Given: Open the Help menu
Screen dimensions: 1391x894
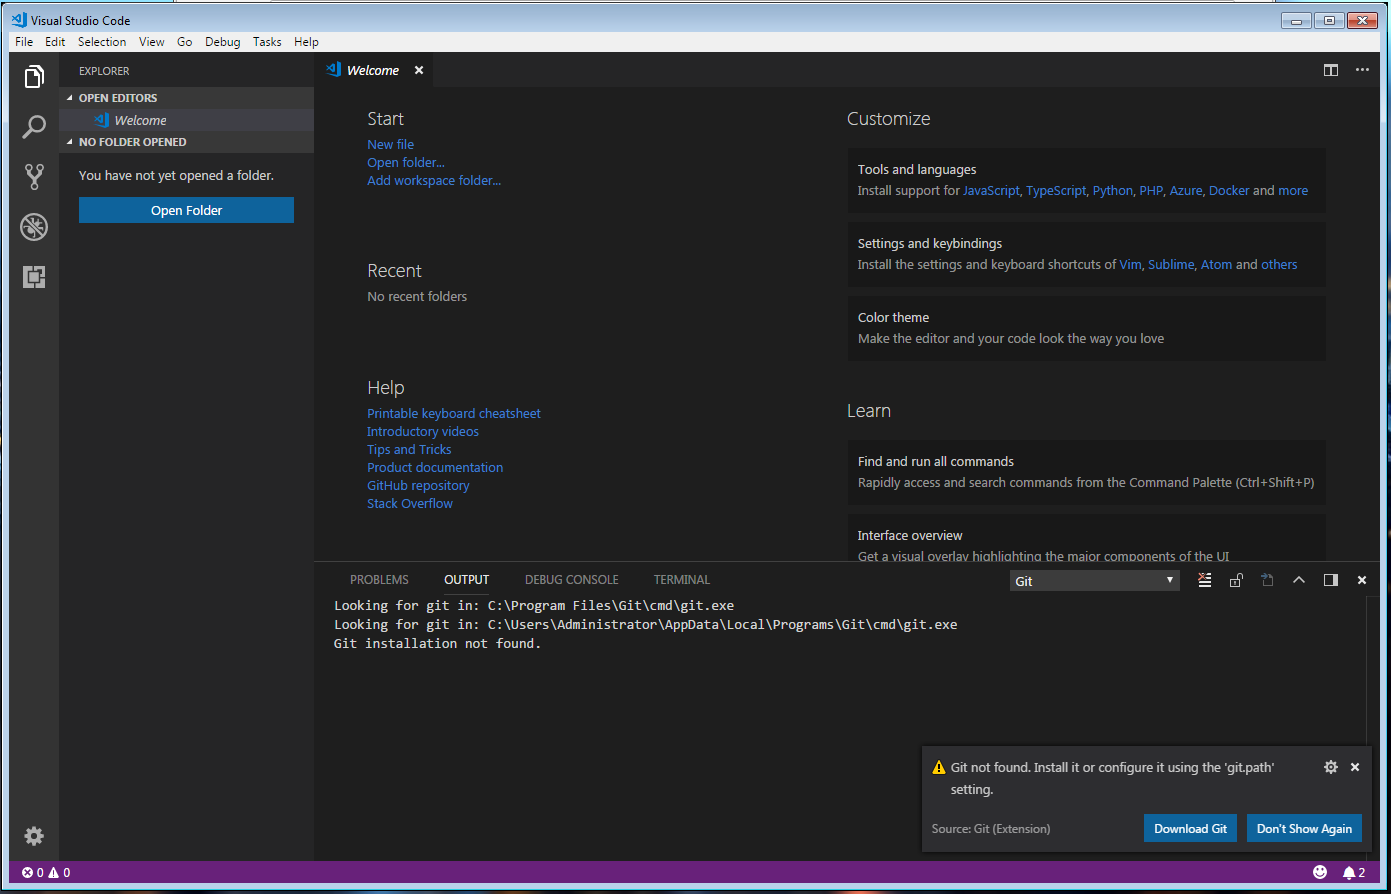Looking at the screenshot, I should 307,42.
